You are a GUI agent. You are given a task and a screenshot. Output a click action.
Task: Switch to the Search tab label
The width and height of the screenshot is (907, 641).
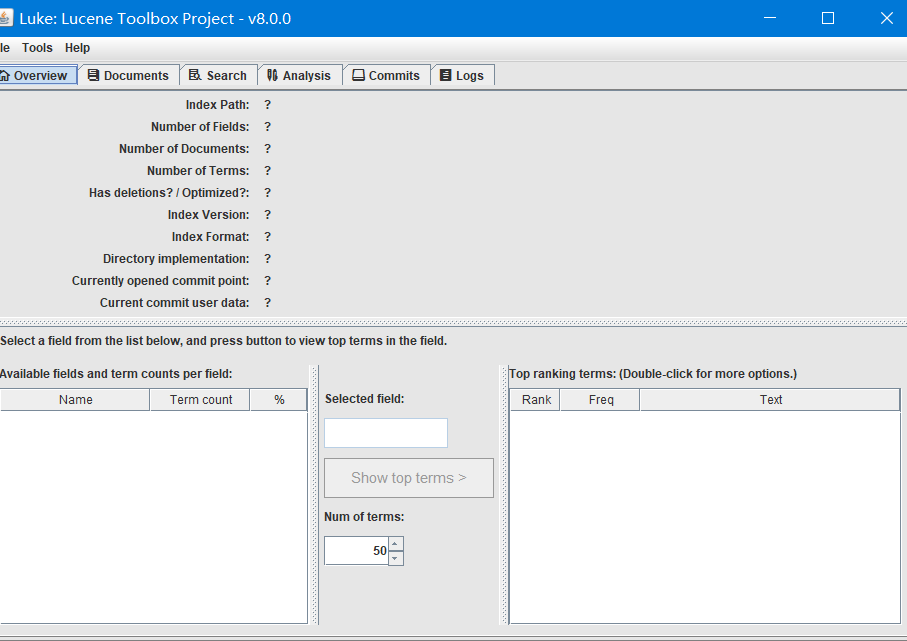[x=226, y=76]
